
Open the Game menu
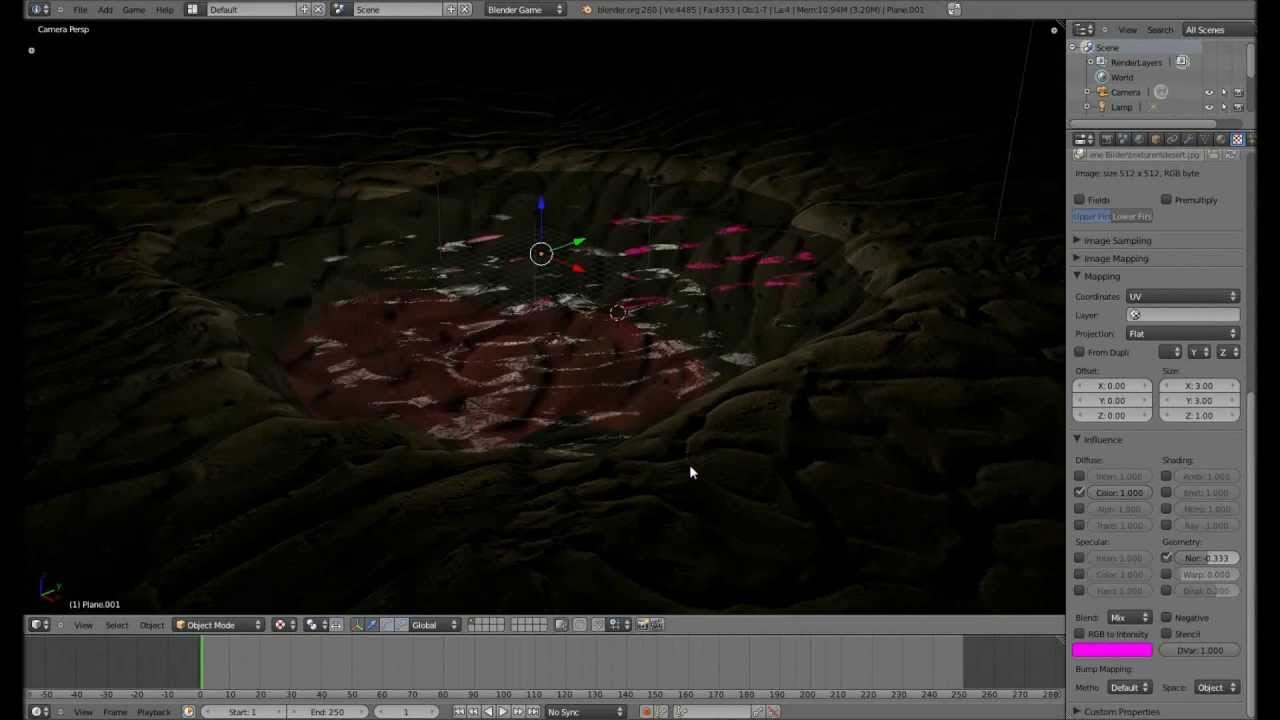[x=133, y=10]
